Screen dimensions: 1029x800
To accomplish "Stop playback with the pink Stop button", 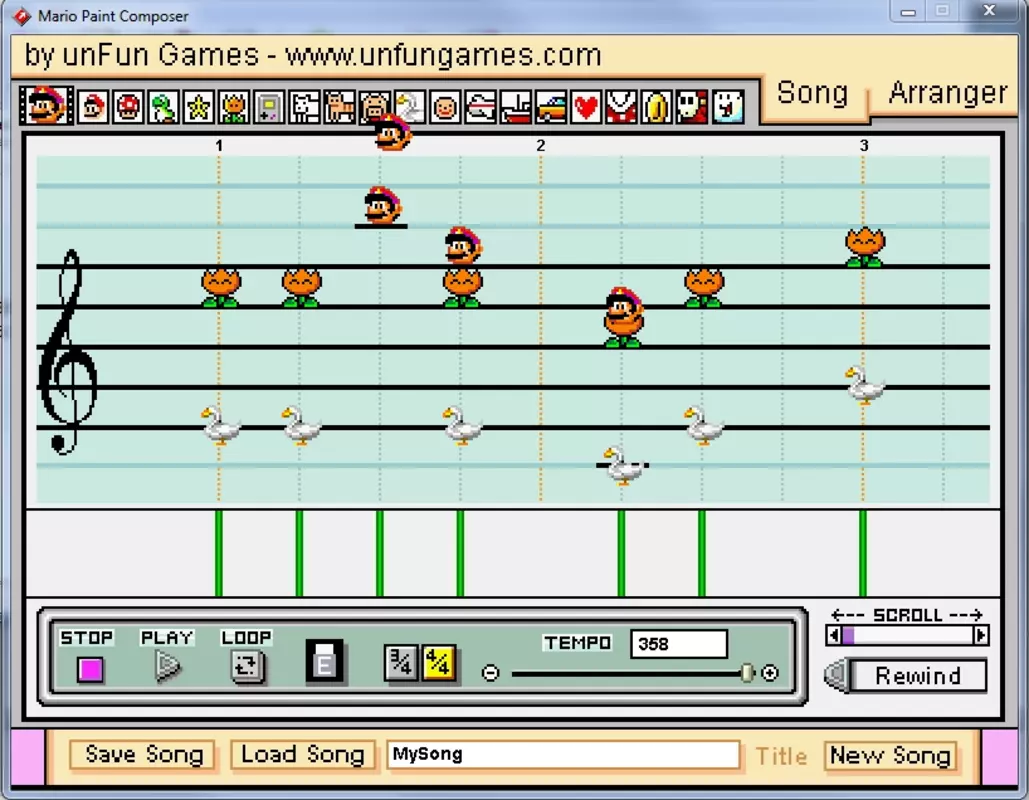I will click(x=90, y=669).
